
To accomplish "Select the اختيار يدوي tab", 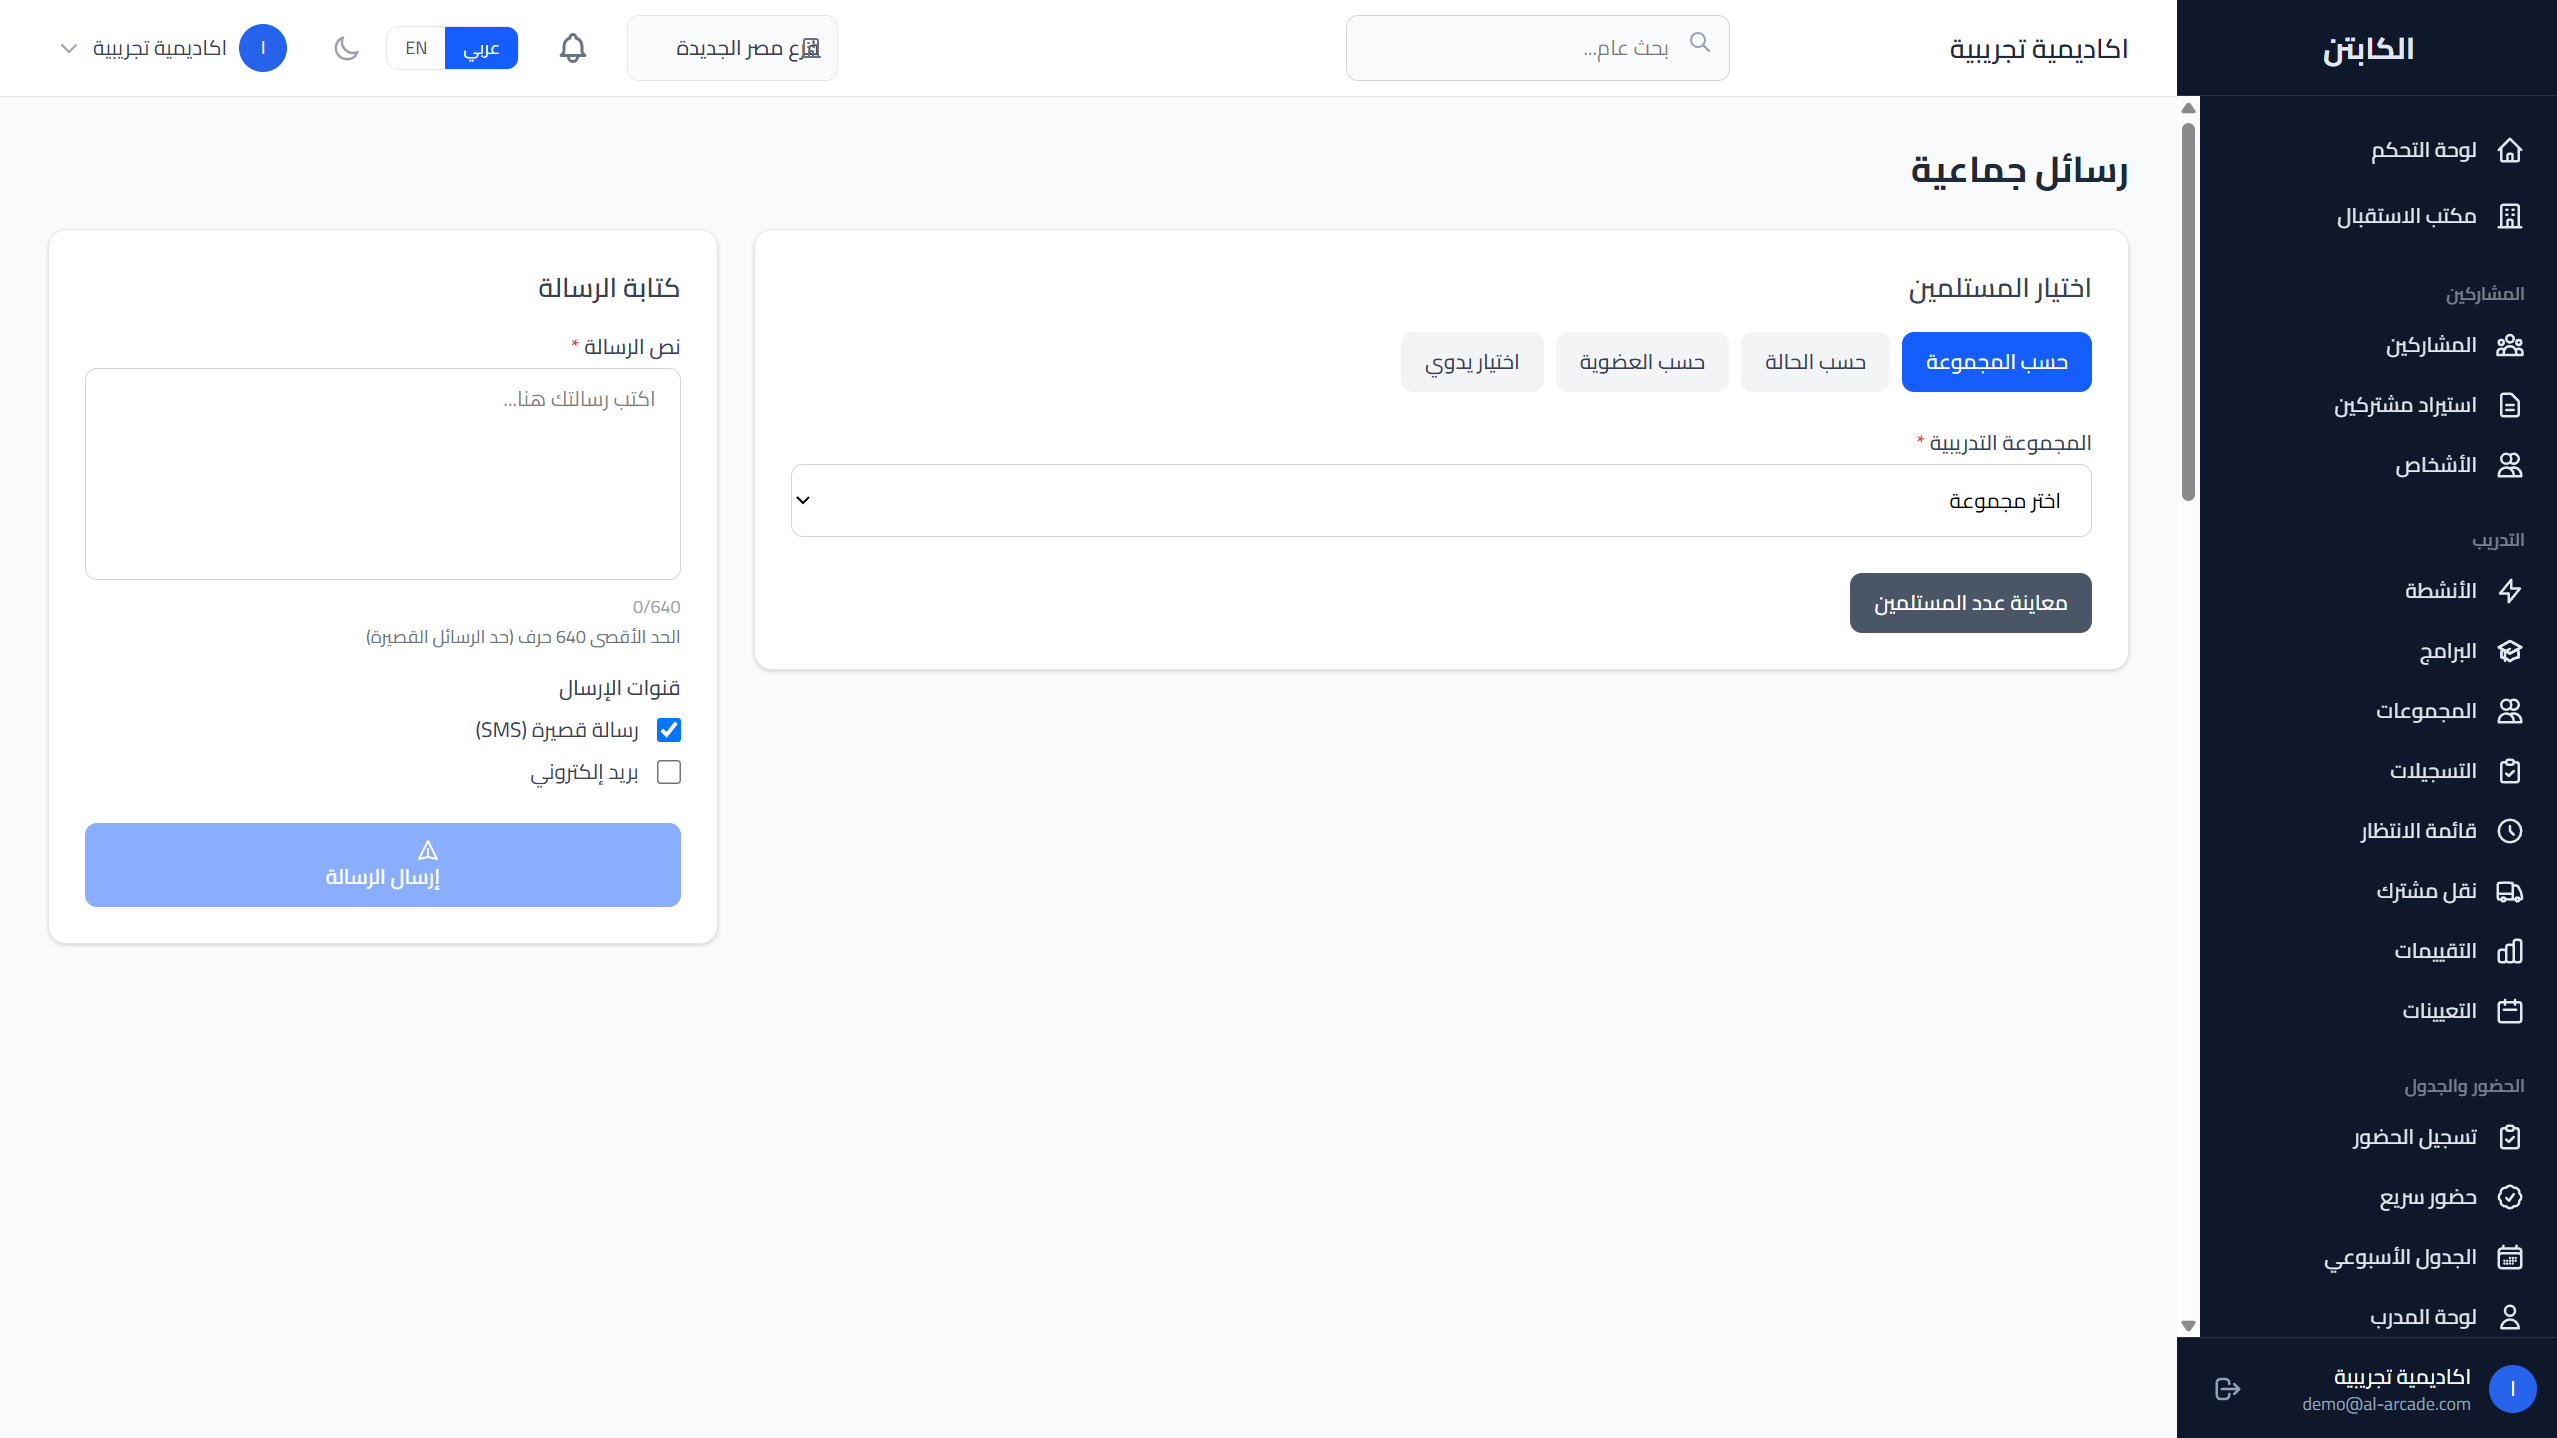I will [1472, 362].
